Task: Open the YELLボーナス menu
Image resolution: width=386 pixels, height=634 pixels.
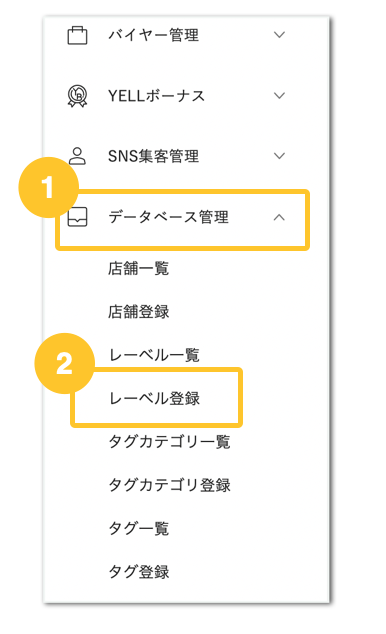Action: coord(156,96)
